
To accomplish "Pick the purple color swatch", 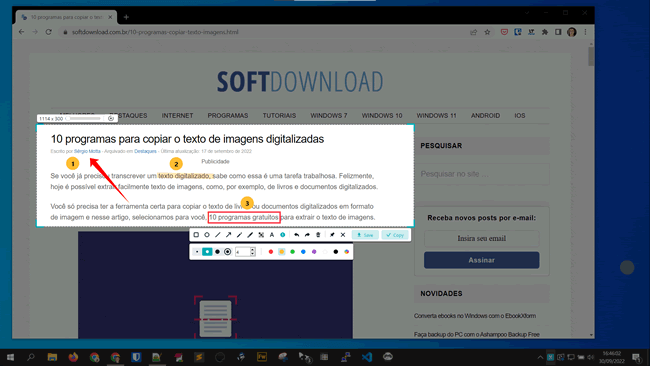I will [314, 252].
